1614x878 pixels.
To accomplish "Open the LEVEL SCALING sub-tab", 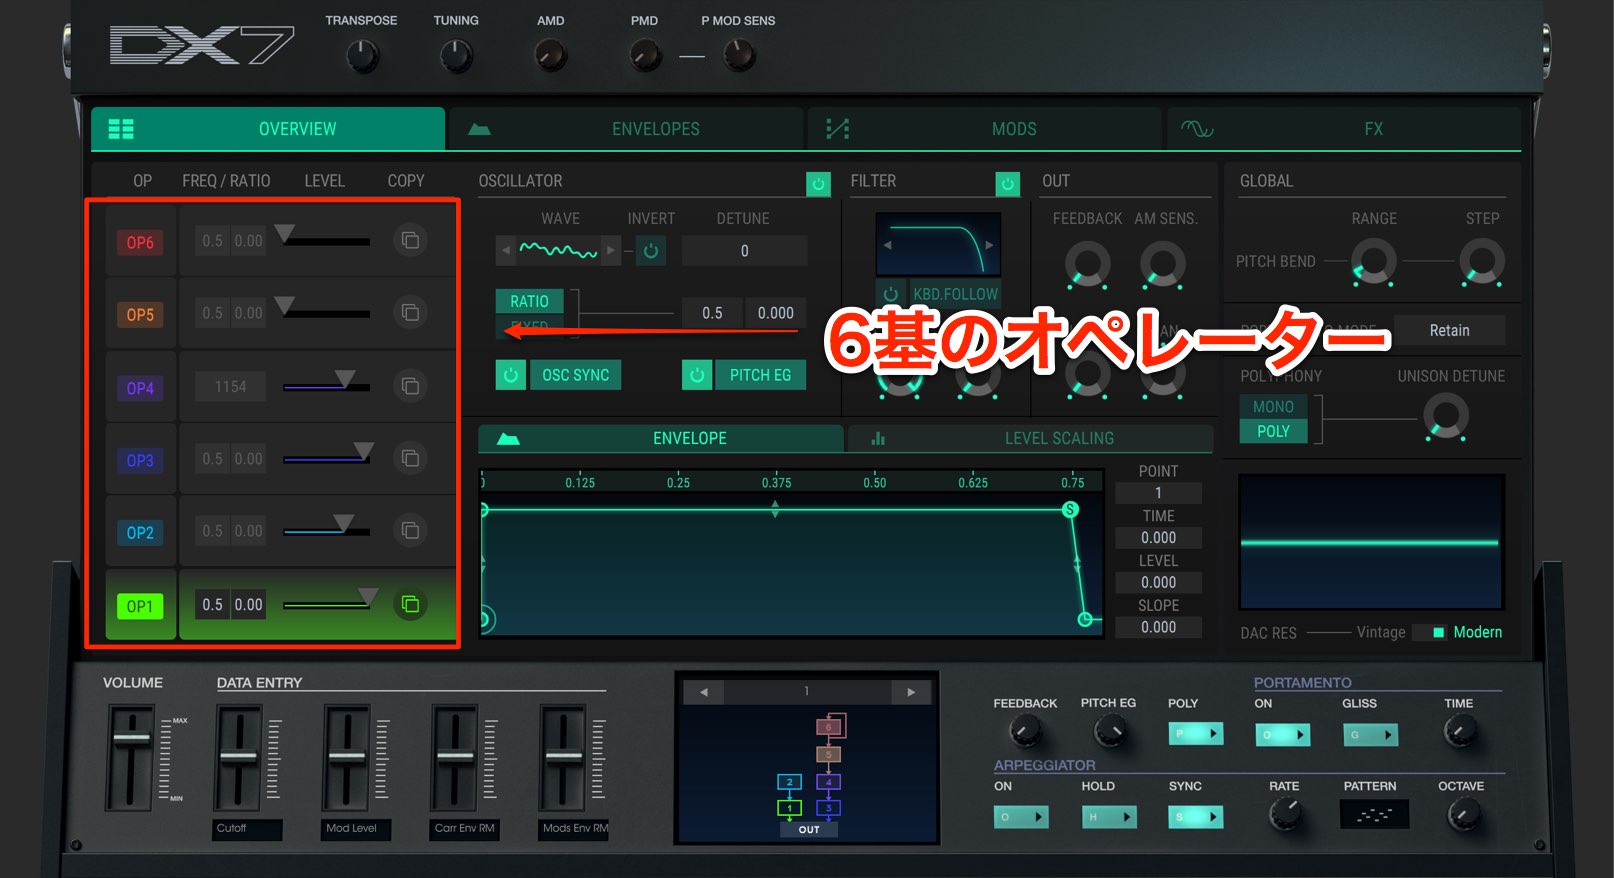I will [x=1030, y=438].
